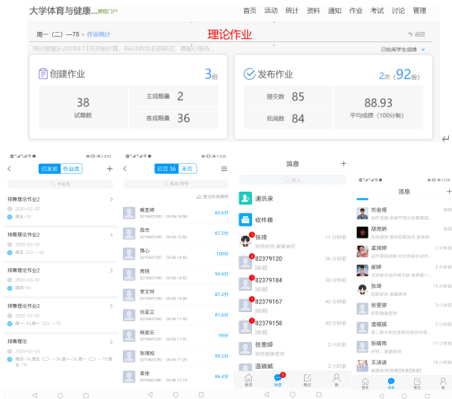
Task: Open the 统计 menu in top navigation
Action: click(x=292, y=11)
